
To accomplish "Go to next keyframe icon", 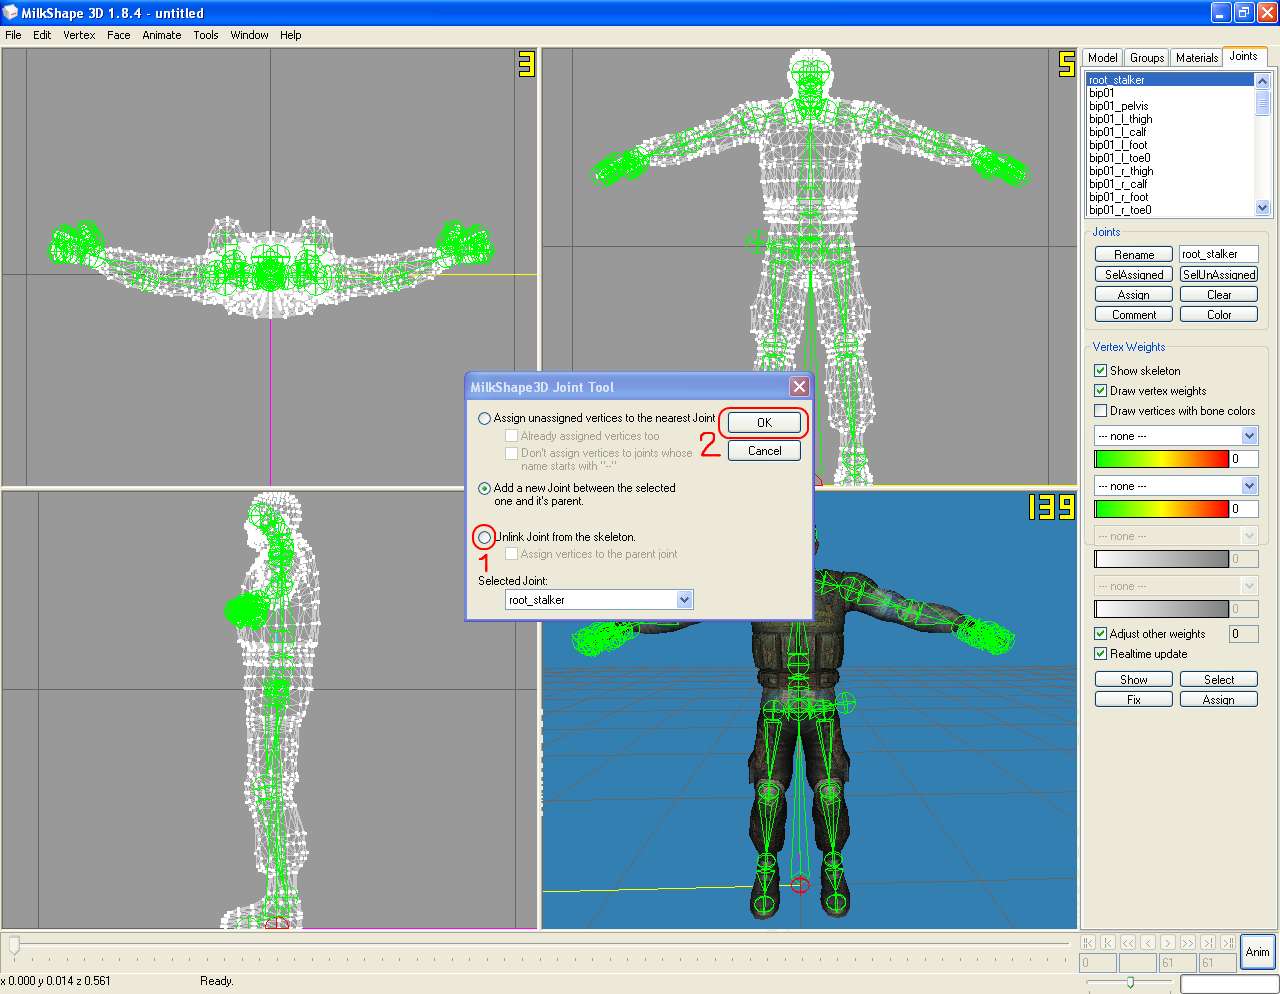I will [x=1208, y=942].
